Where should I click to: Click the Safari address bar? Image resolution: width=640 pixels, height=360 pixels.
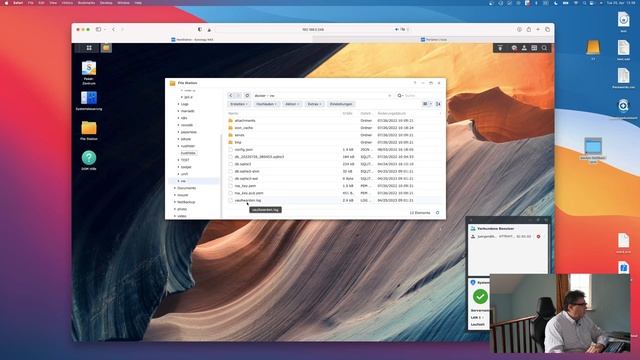click(x=313, y=29)
